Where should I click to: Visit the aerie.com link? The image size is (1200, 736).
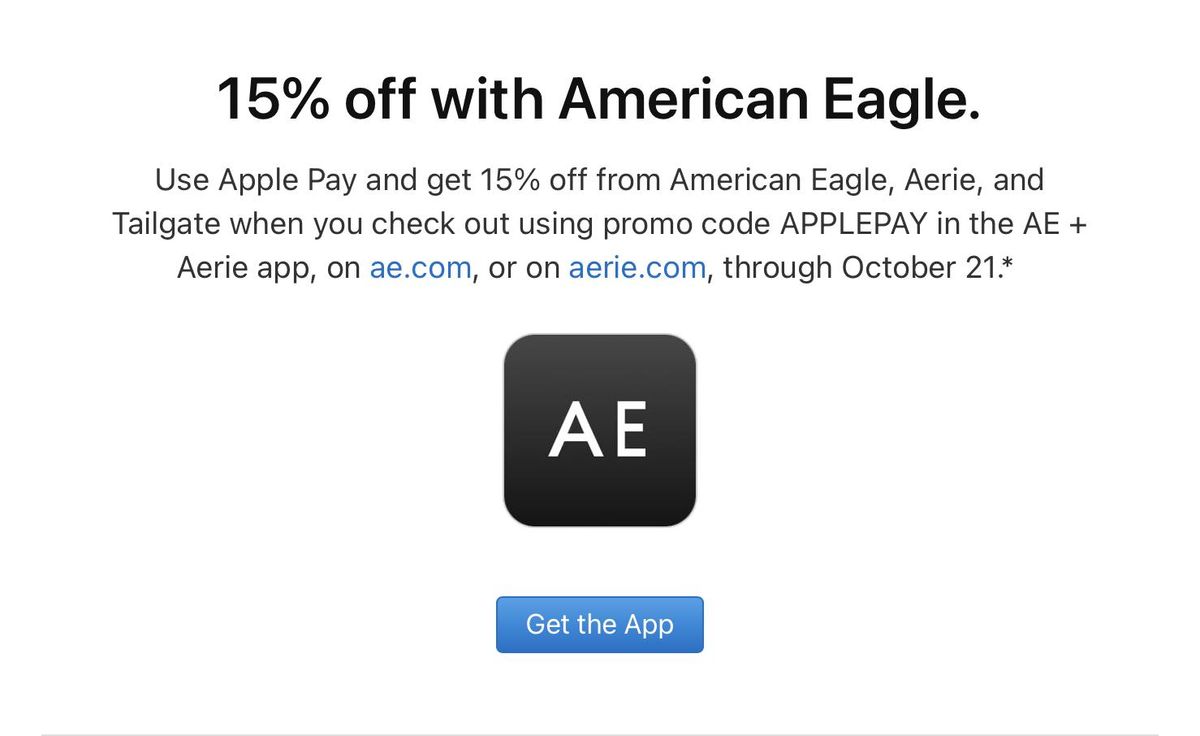(x=636, y=267)
